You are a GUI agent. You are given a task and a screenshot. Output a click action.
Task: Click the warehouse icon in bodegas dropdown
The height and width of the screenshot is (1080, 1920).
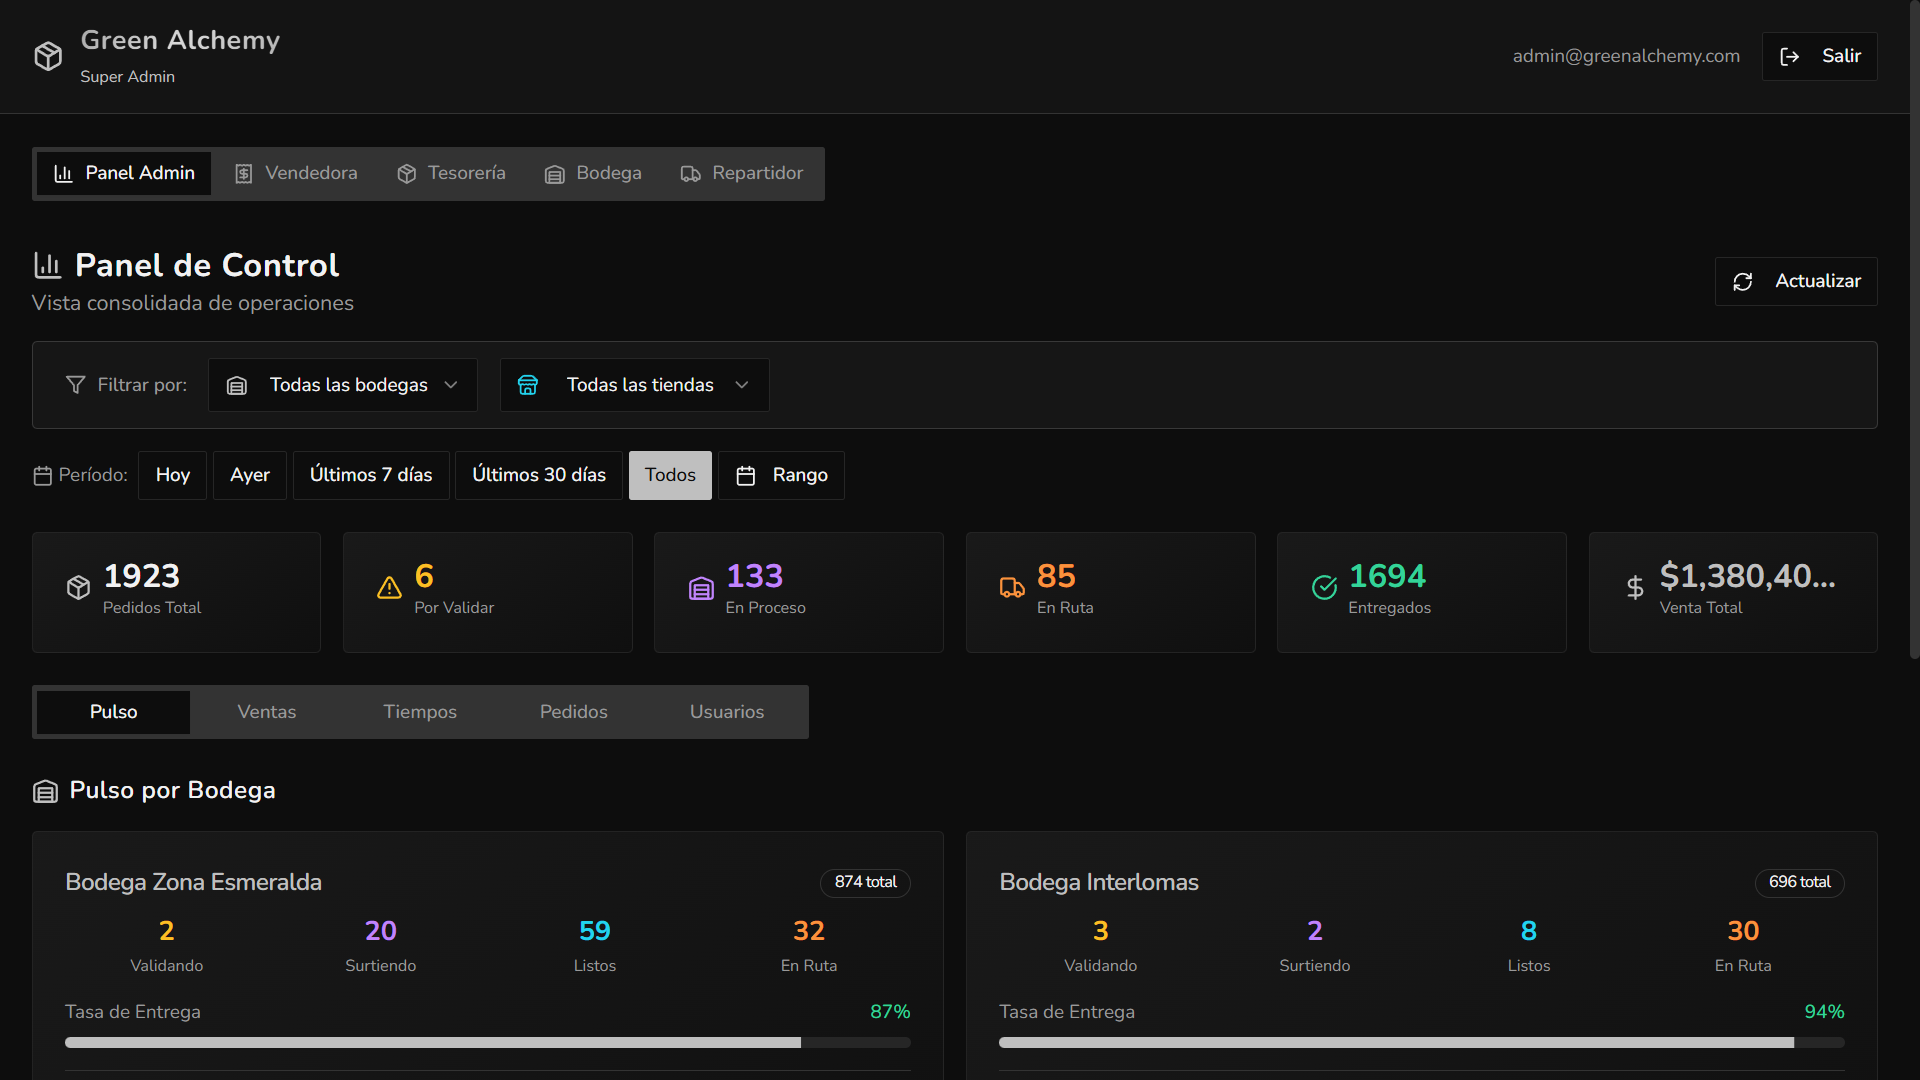(x=237, y=386)
